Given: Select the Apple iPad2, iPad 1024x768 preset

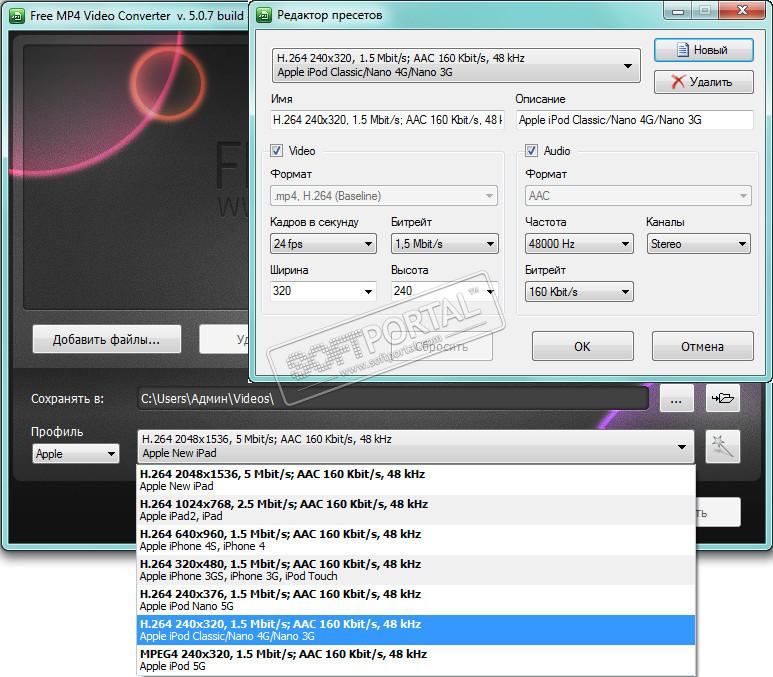Looking at the screenshot, I should (416, 510).
